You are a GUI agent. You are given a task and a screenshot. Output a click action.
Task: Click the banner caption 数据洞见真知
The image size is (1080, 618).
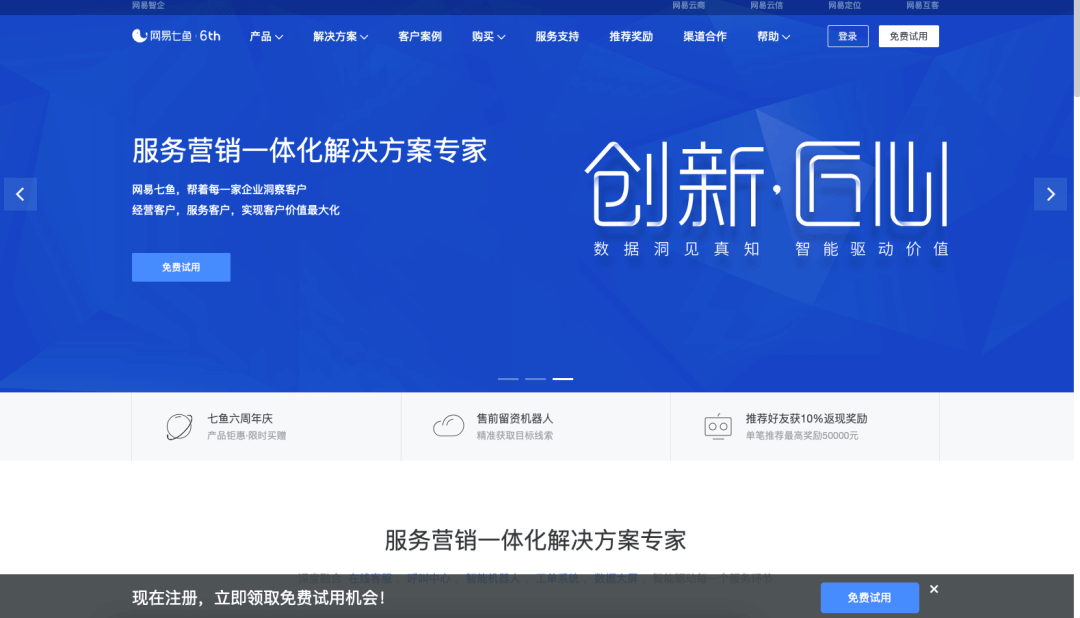pyautogui.click(x=676, y=249)
